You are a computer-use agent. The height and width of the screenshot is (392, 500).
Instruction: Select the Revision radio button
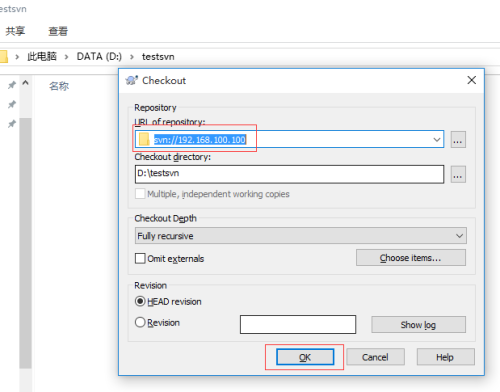coord(140,322)
